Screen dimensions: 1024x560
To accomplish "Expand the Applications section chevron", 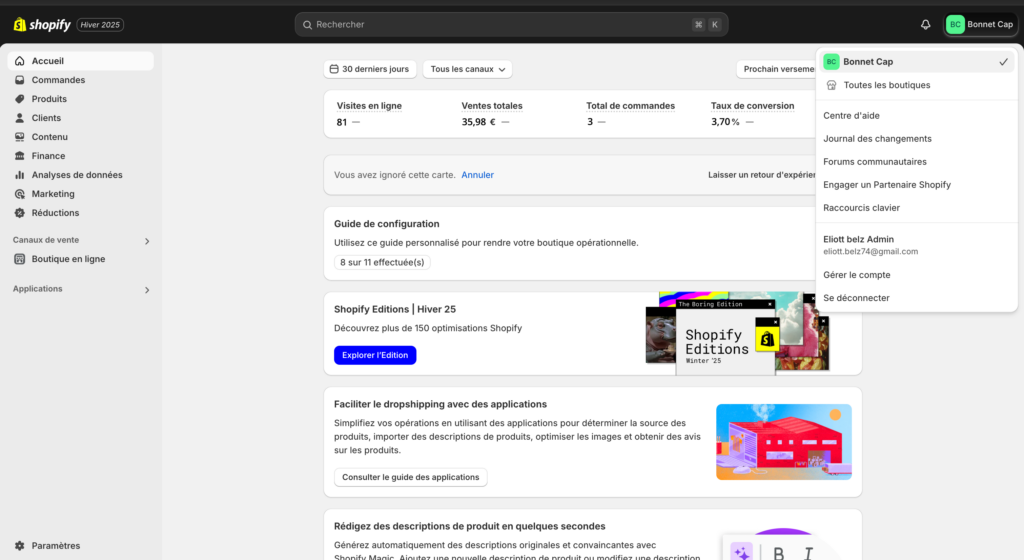I will 147,290.
